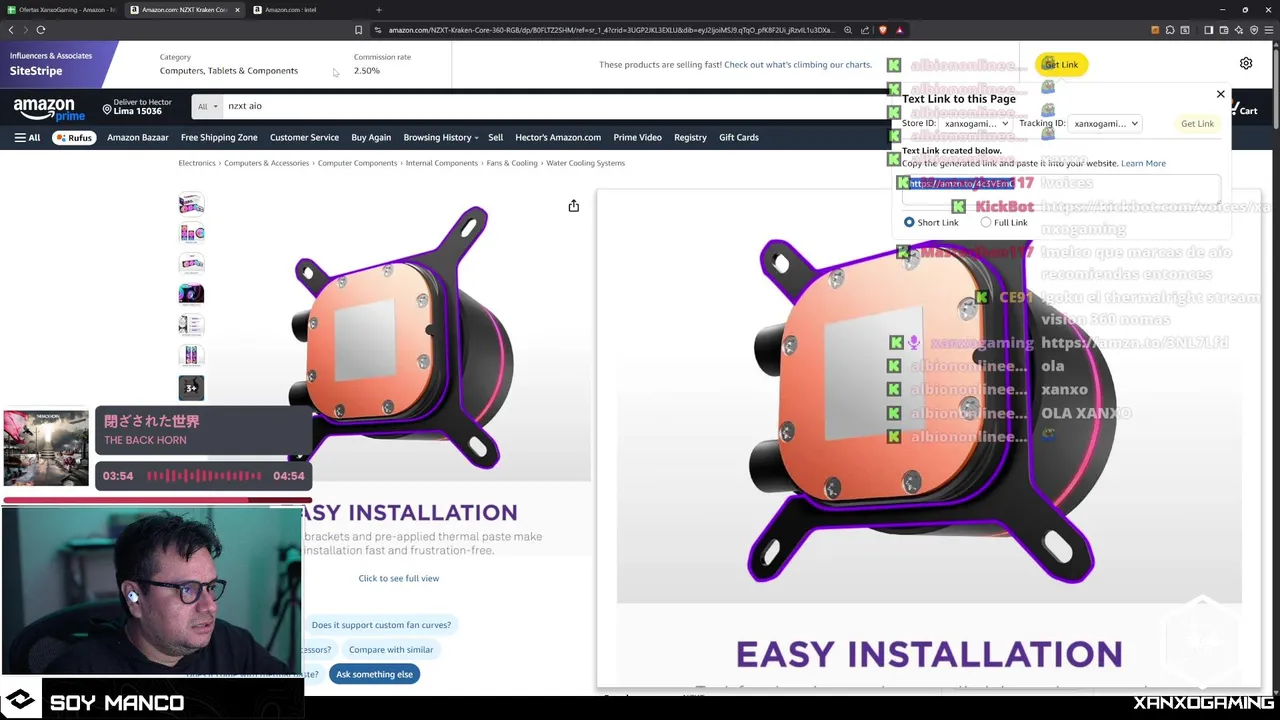Viewport: 1280px width, 720px height.
Task: Open the browser hamburger menu
Action: point(1269,30)
